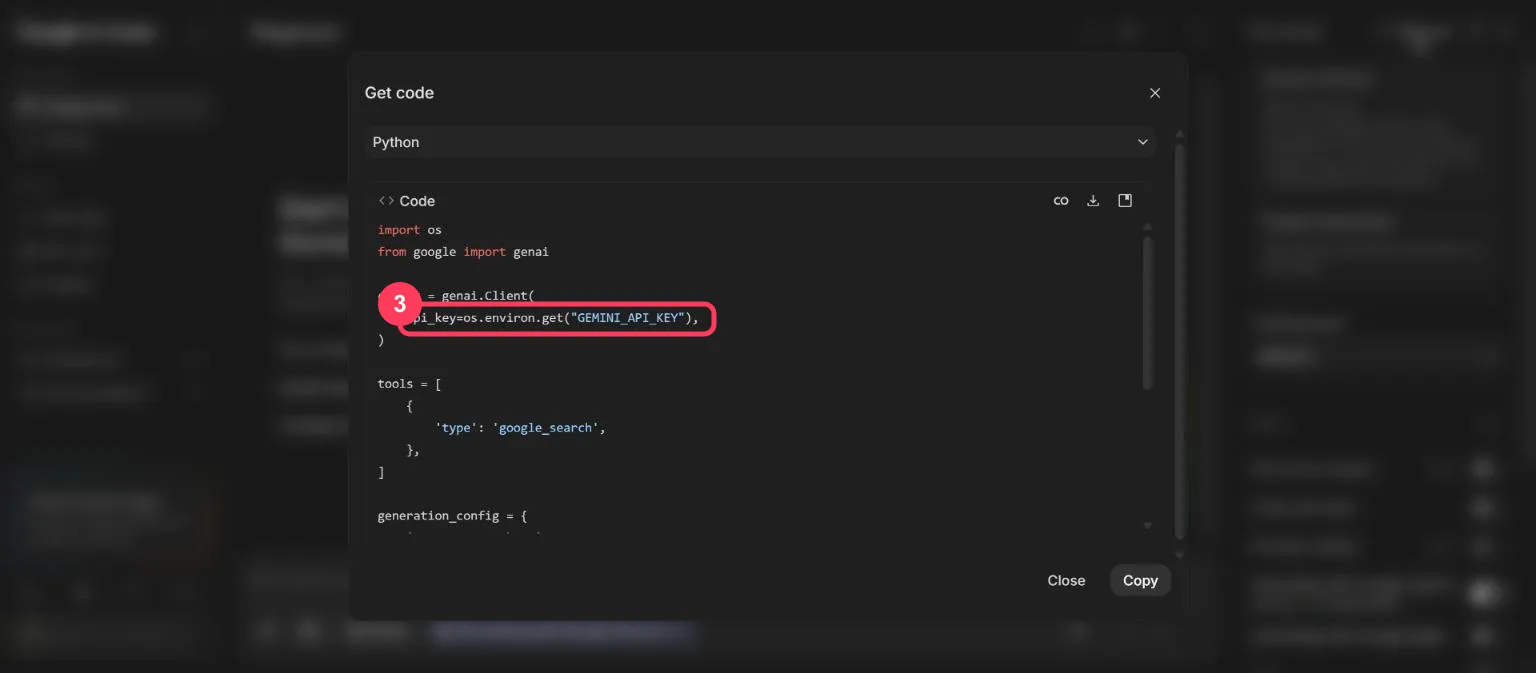This screenshot has height=673, width=1536.
Task: Click the "'type': 'google_search'," line
Action: point(520,428)
